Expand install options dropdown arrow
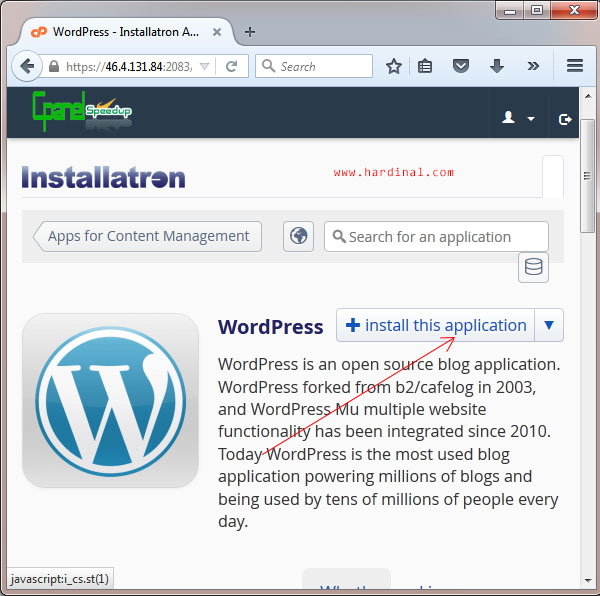The height and width of the screenshot is (596, 600). coord(549,325)
